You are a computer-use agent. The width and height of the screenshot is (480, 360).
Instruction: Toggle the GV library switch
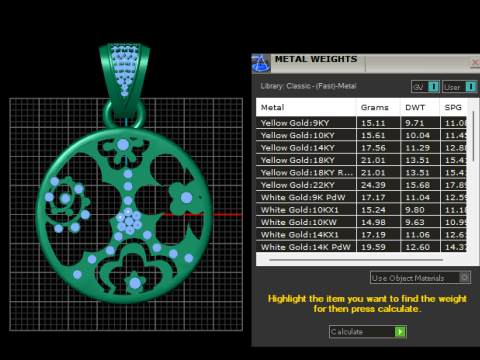426,87
